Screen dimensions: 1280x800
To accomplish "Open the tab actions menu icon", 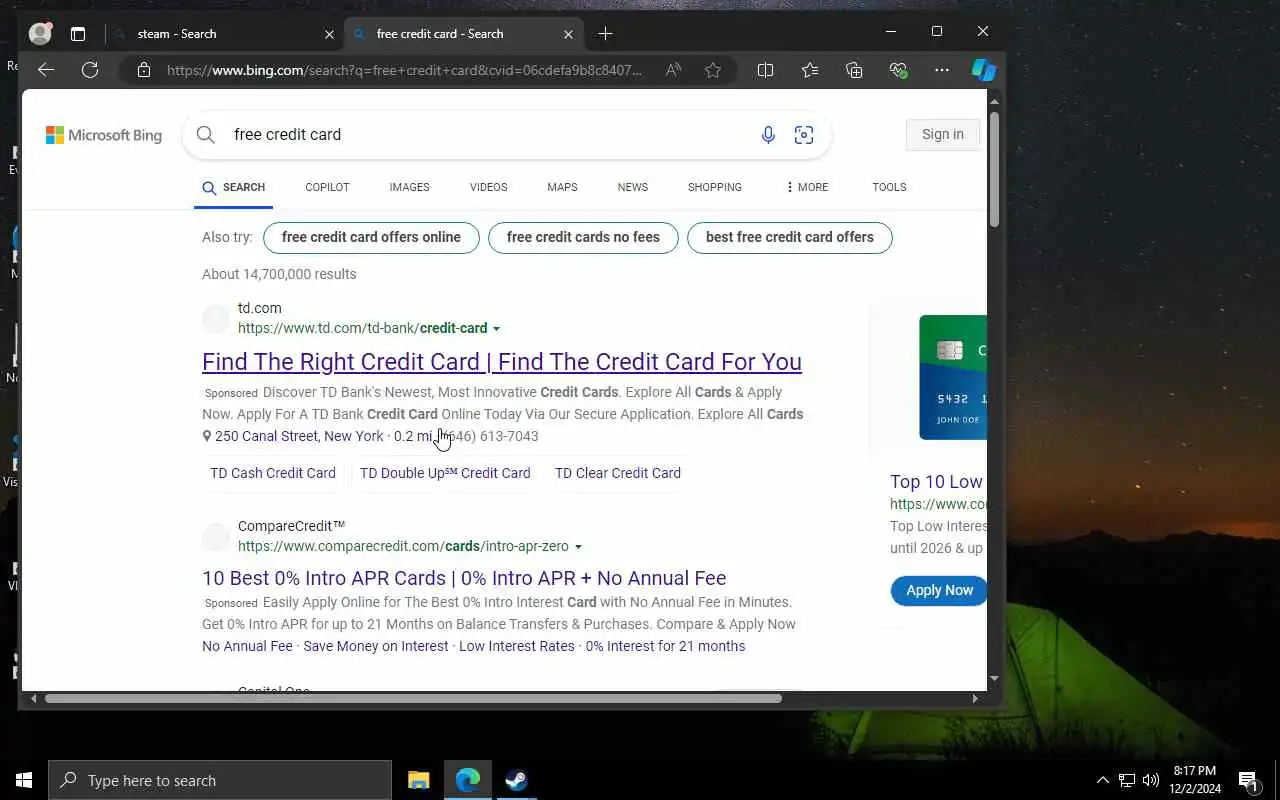I will tap(78, 34).
